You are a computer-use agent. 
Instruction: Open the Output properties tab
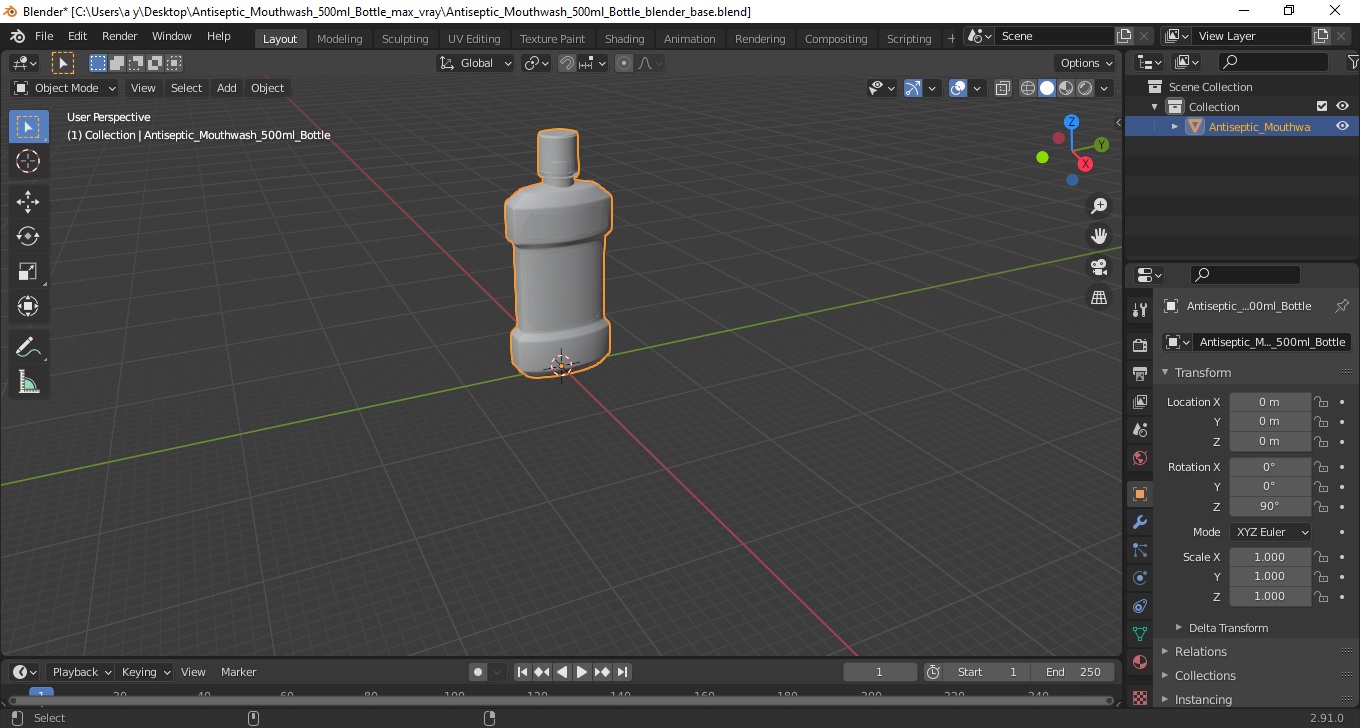(x=1139, y=373)
